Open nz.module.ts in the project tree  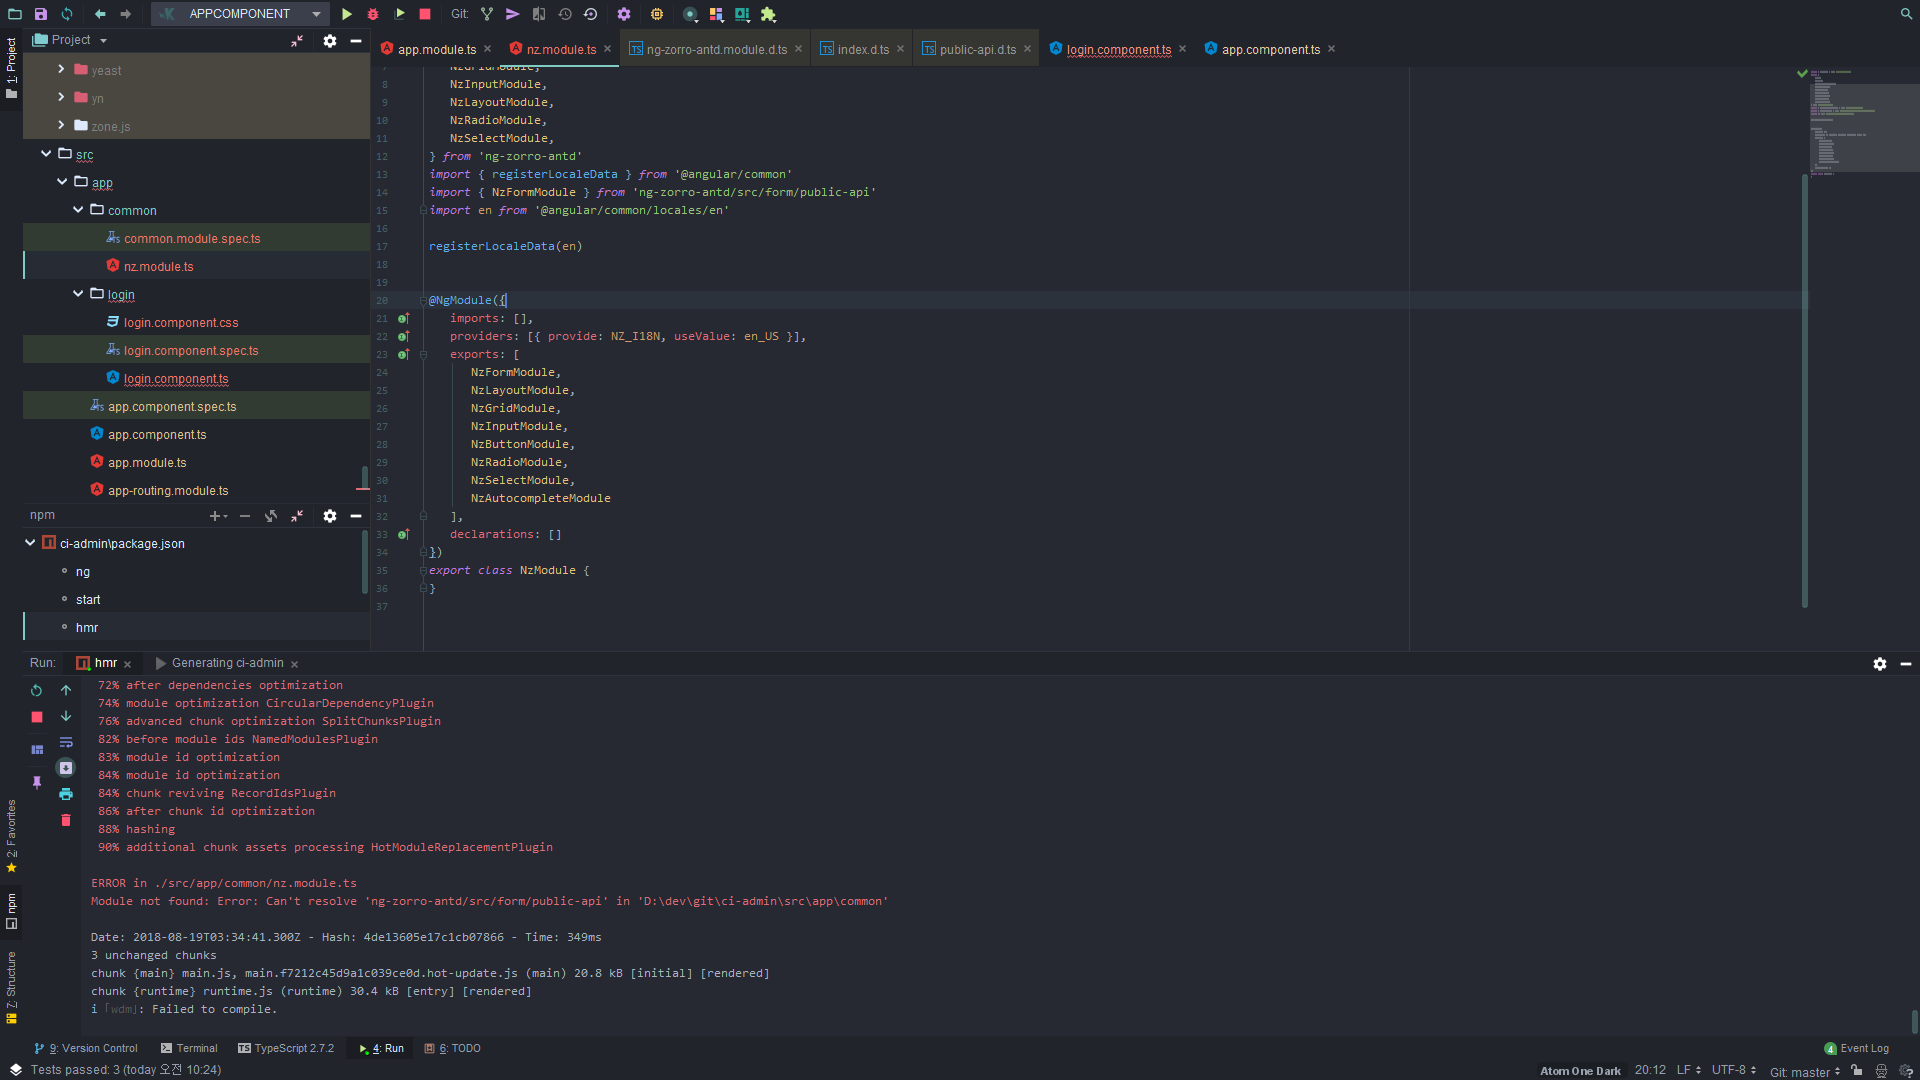point(158,267)
